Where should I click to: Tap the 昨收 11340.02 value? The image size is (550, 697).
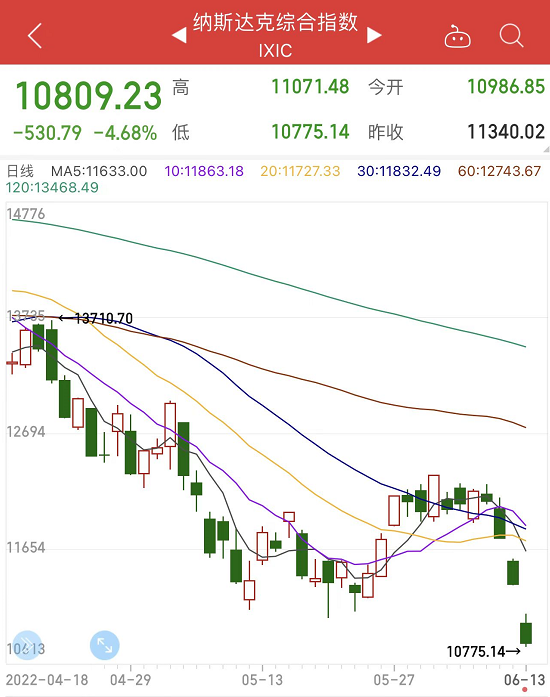click(506, 132)
